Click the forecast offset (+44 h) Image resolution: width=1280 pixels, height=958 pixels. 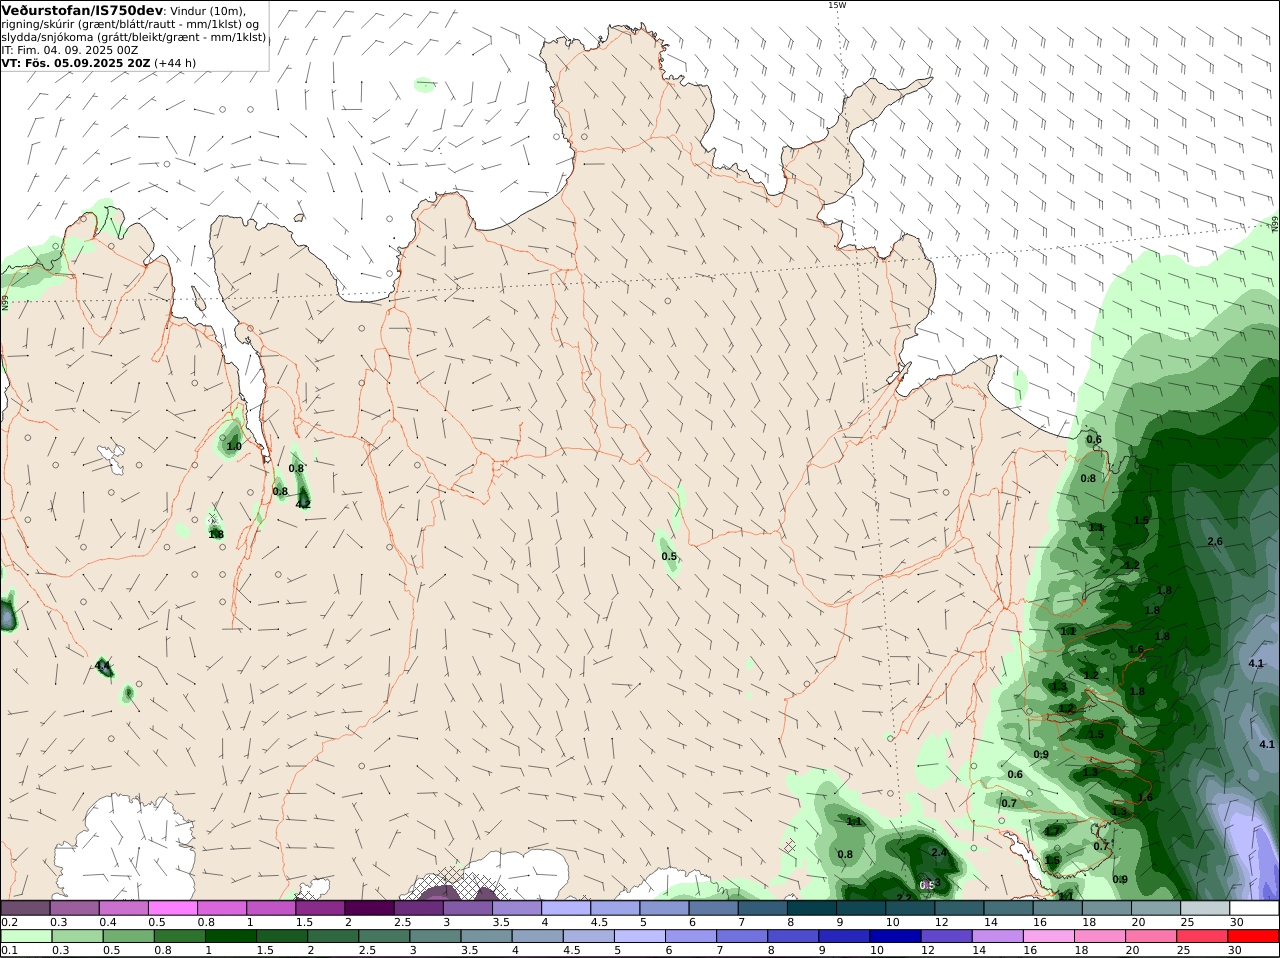(x=175, y=63)
